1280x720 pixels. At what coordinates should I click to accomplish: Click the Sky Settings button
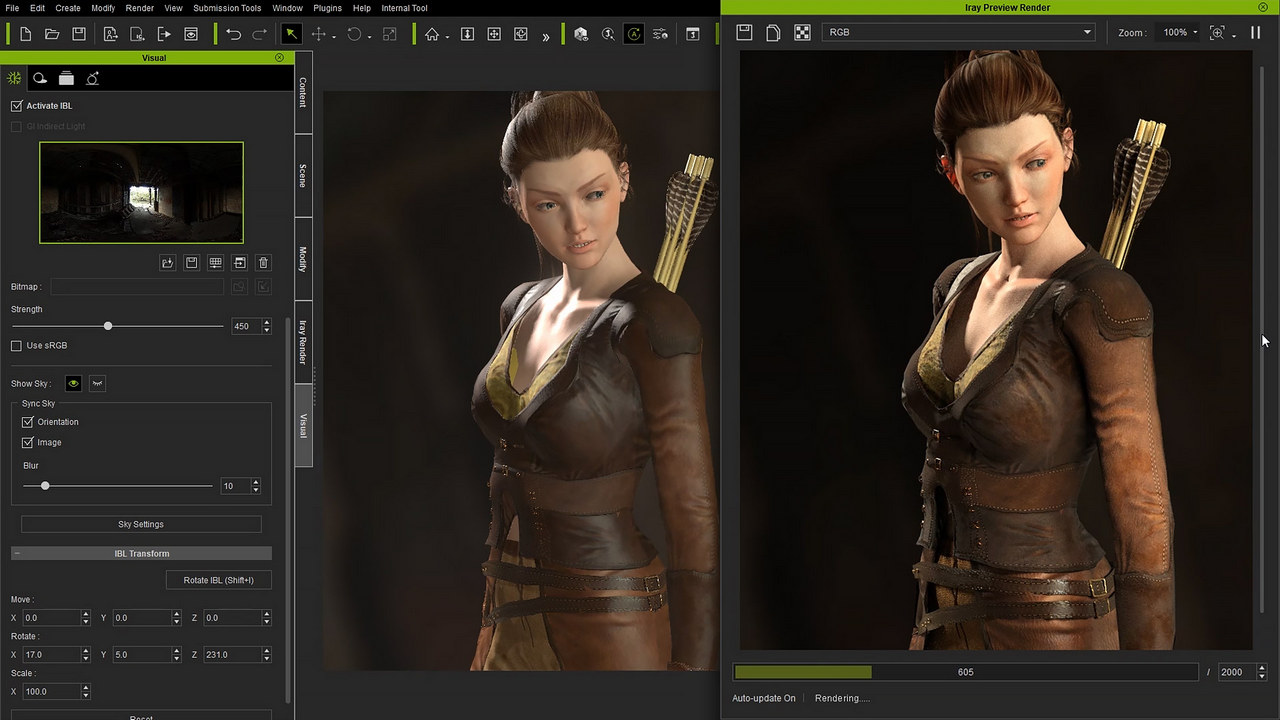[141, 524]
